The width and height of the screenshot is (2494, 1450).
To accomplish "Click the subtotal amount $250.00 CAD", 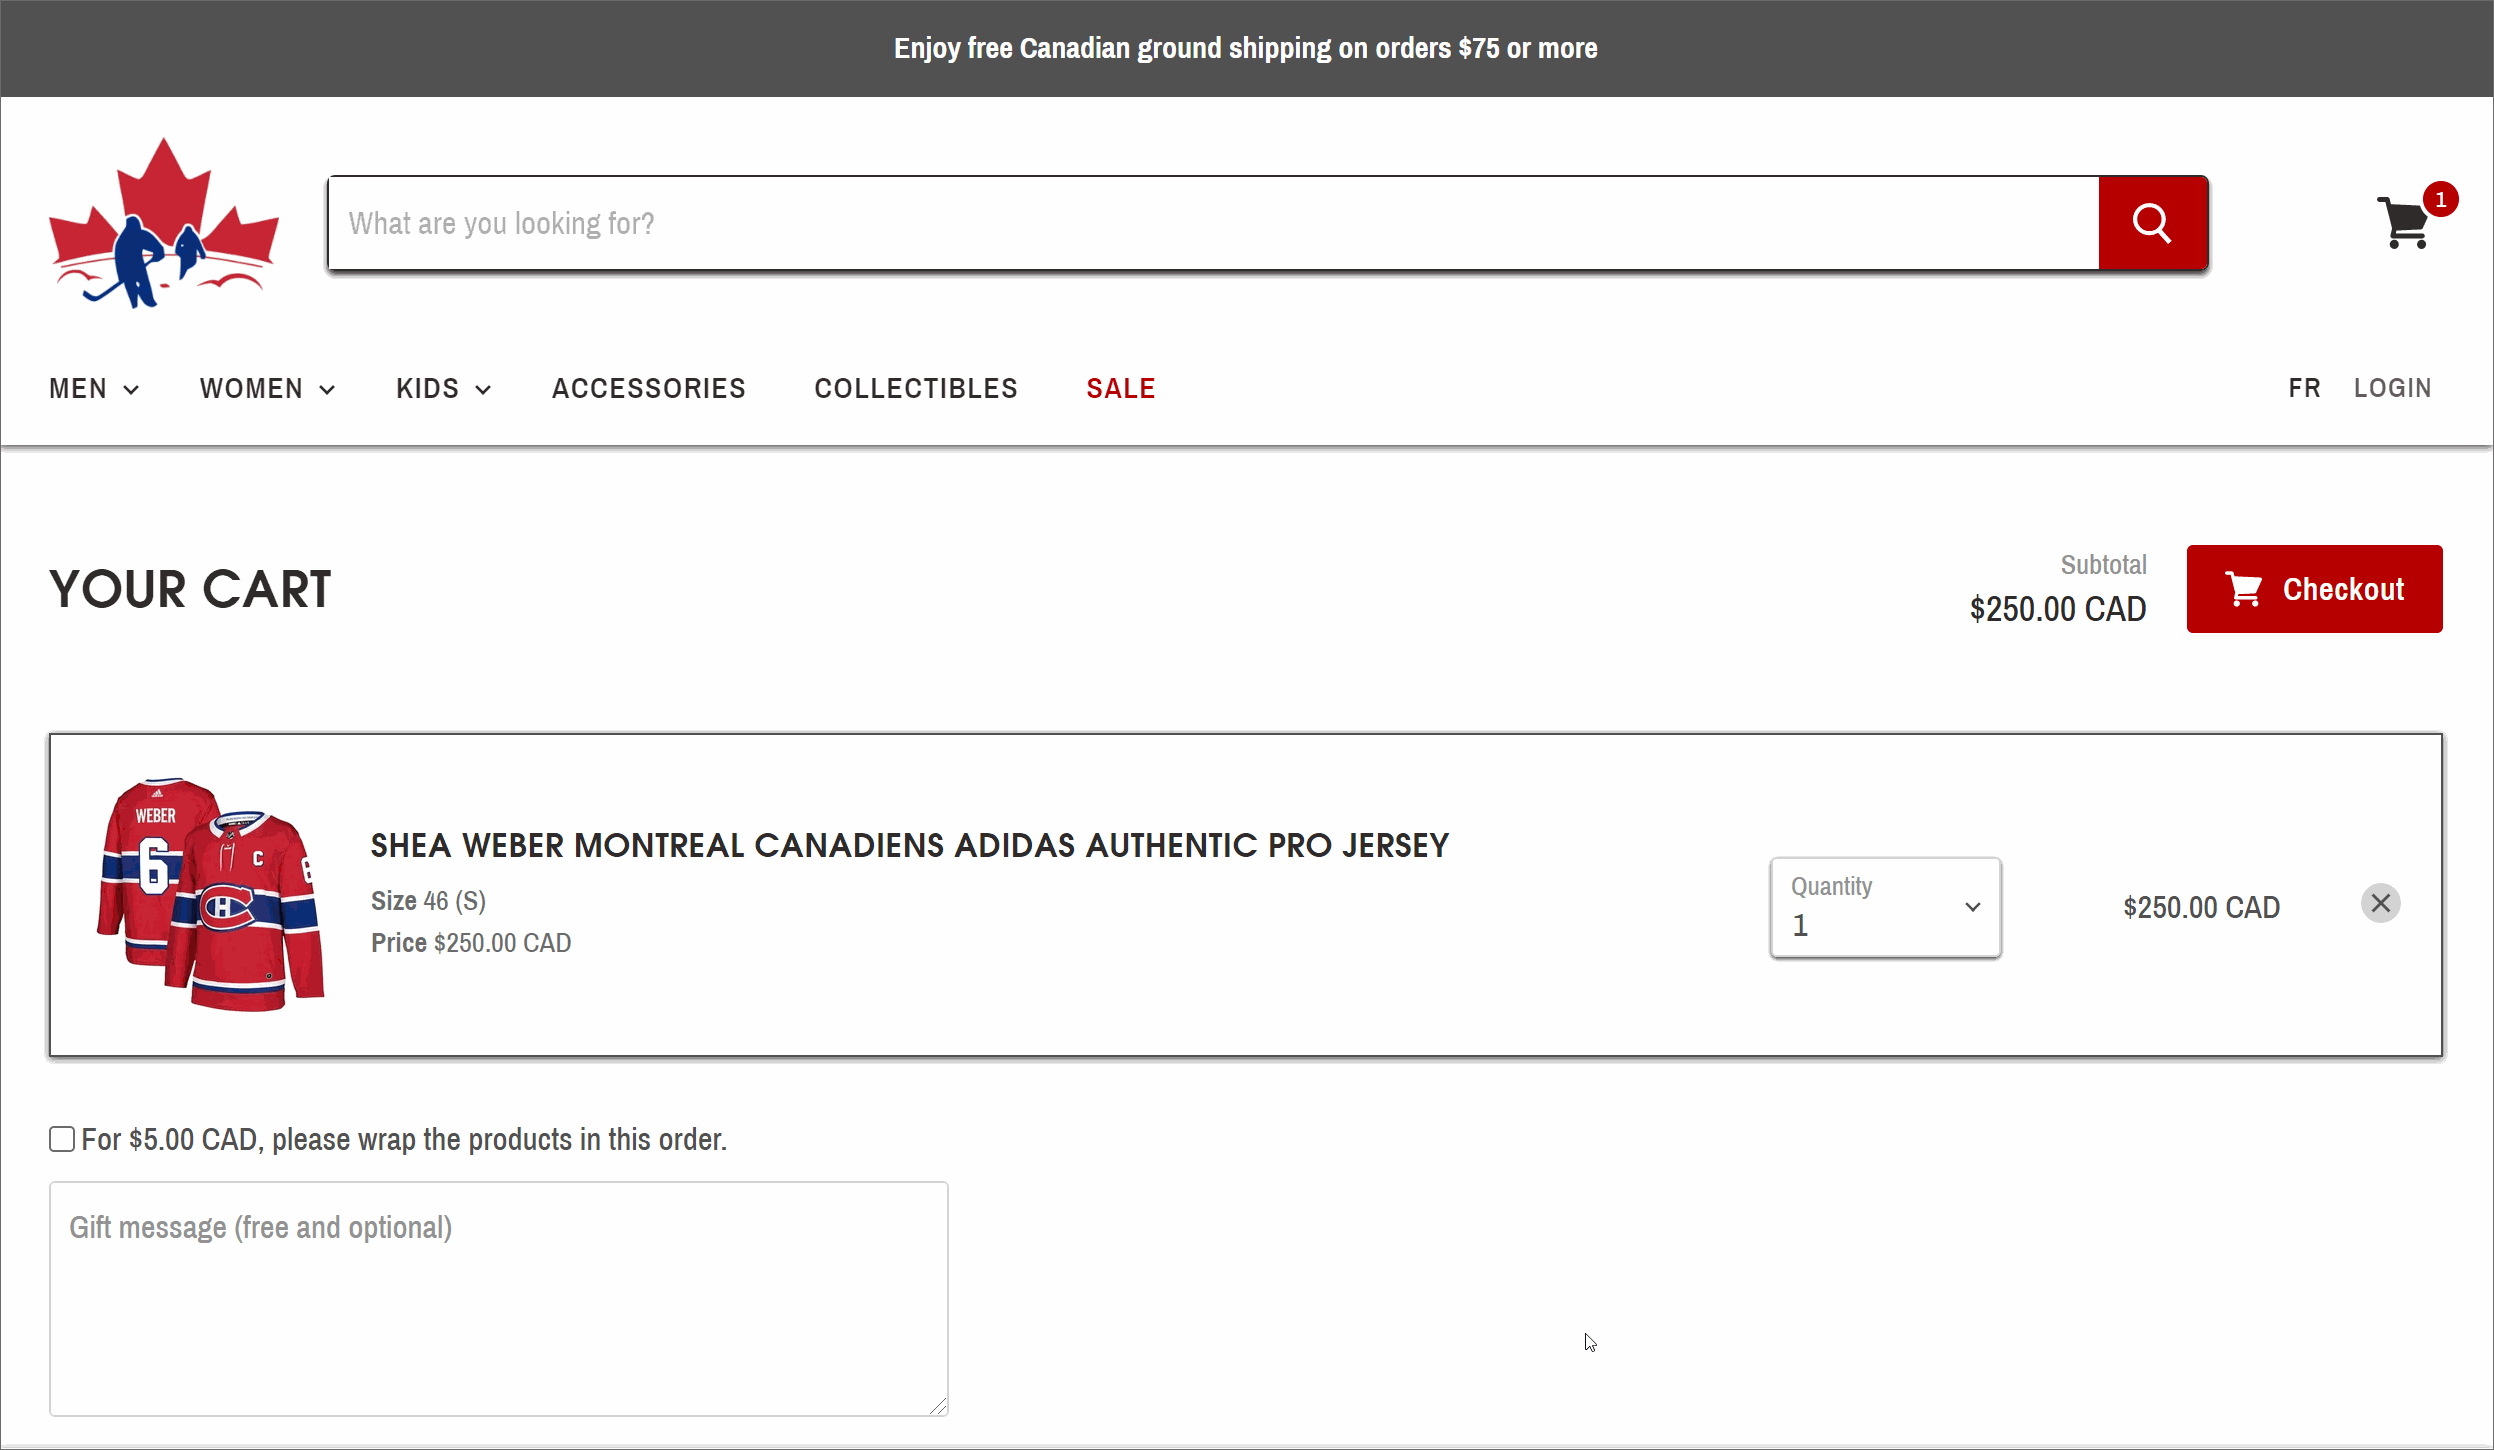I will tap(2058, 609).
